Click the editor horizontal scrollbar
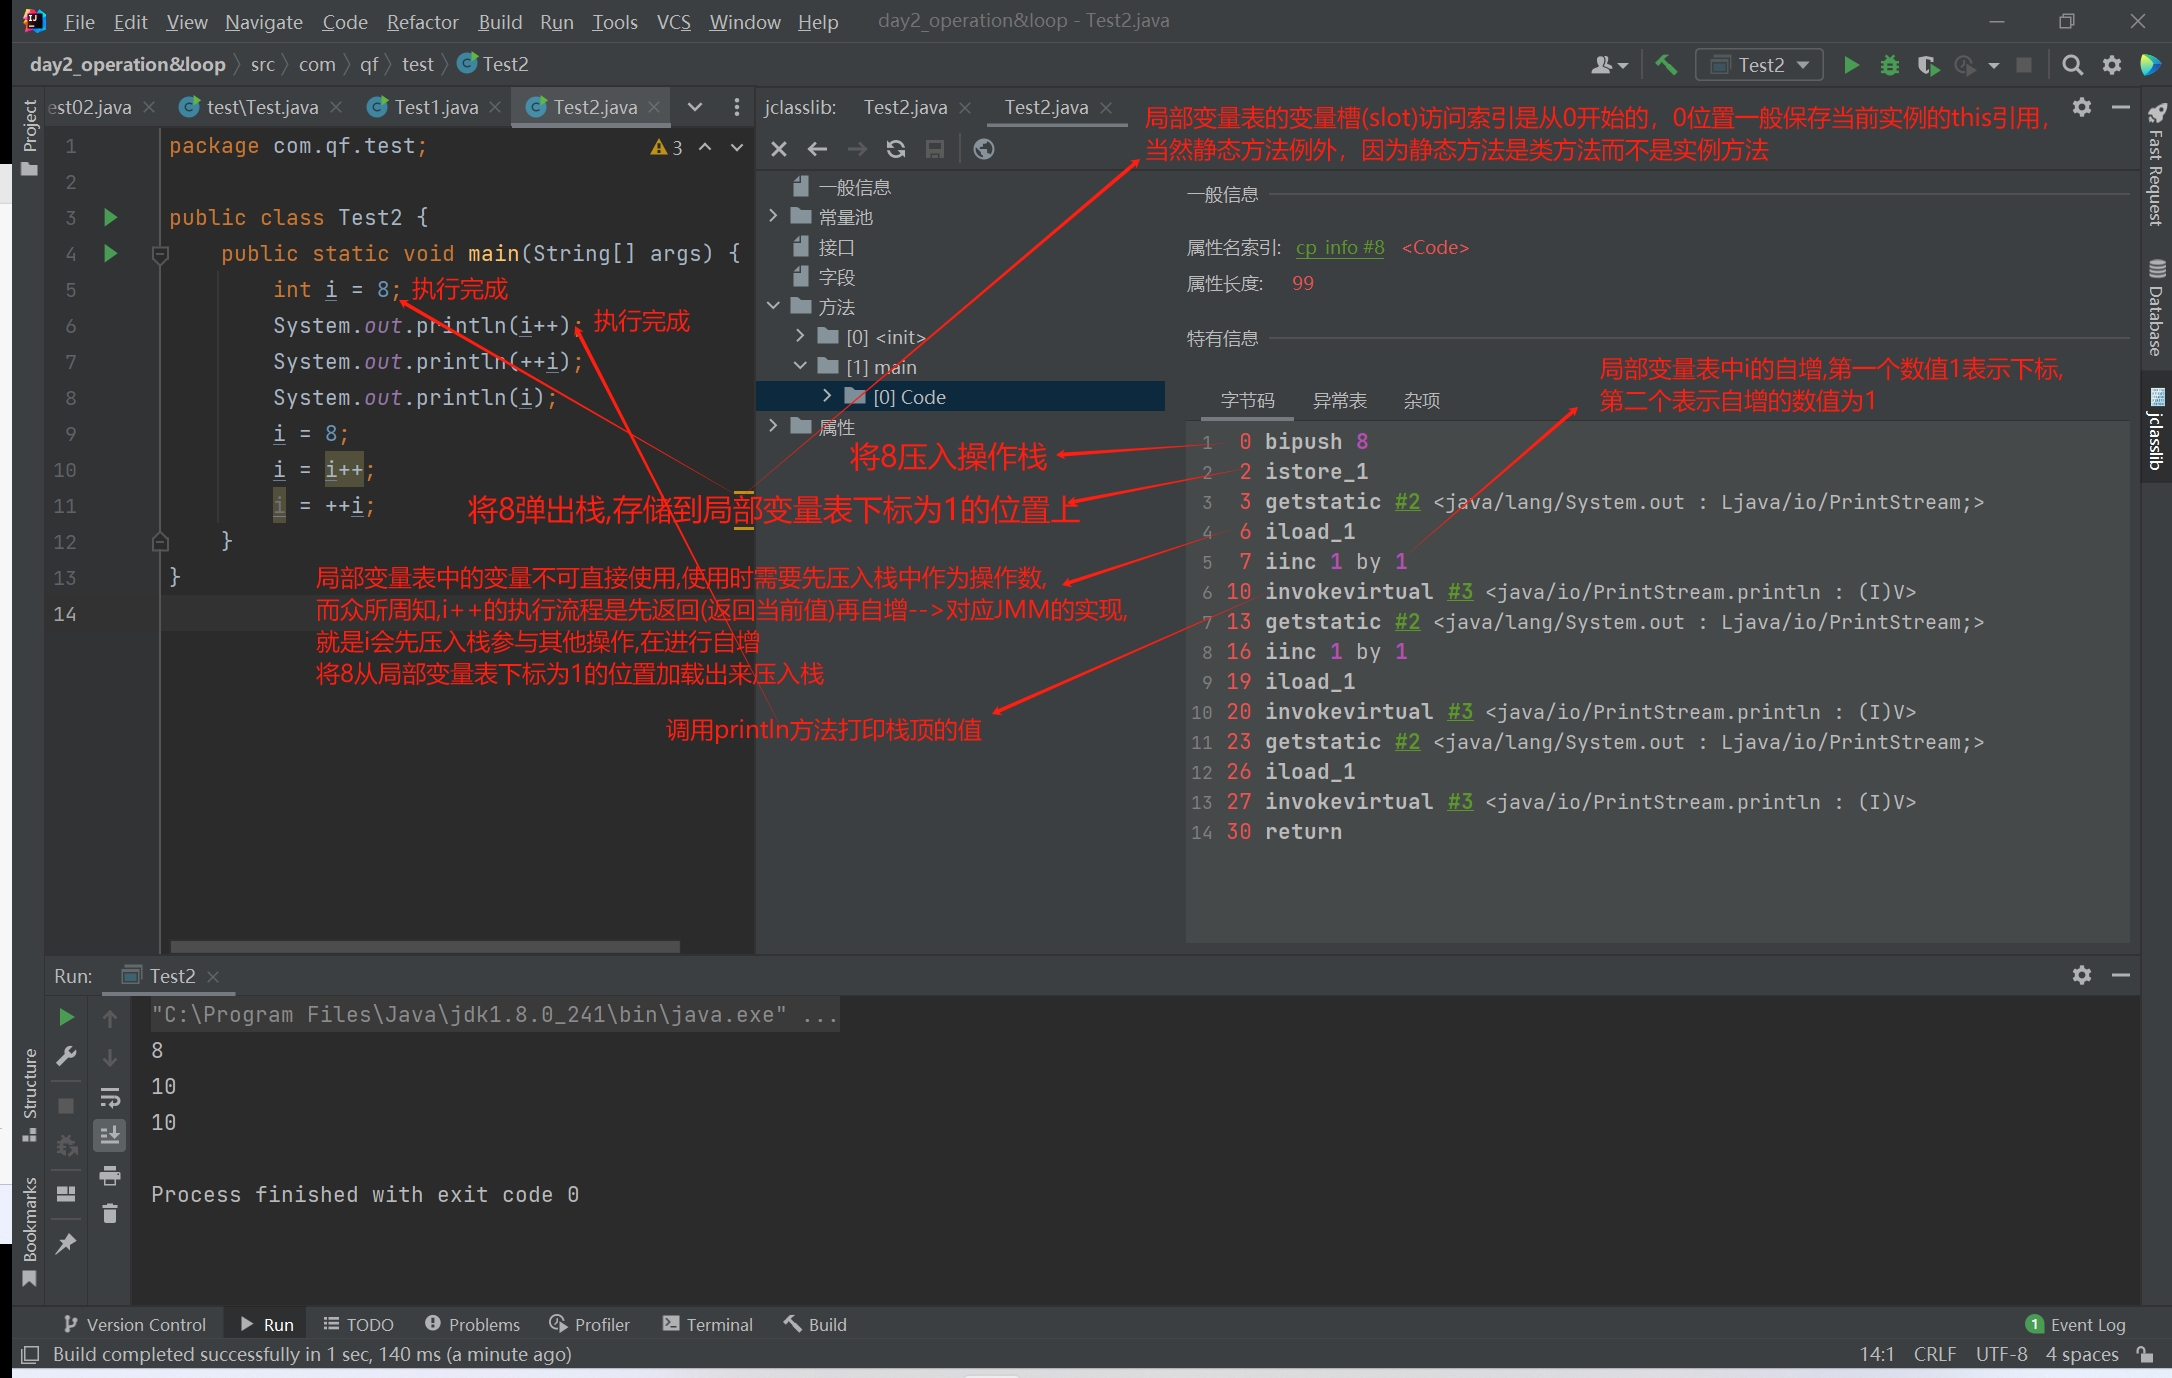 click(425, 946)
